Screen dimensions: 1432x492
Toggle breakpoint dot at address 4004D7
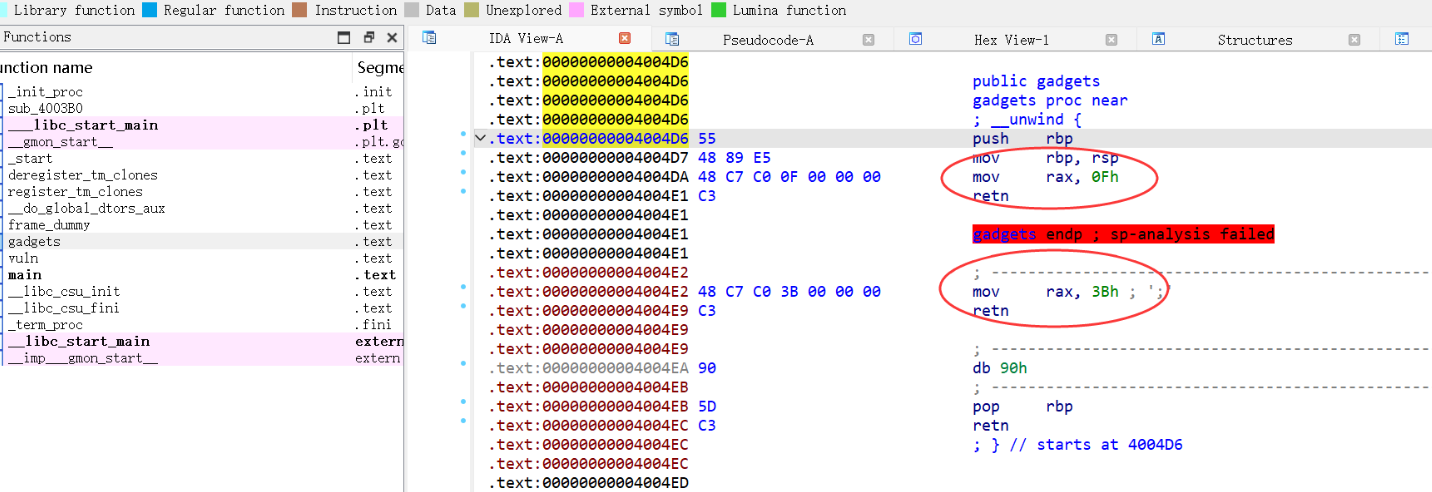coord(462,153)
